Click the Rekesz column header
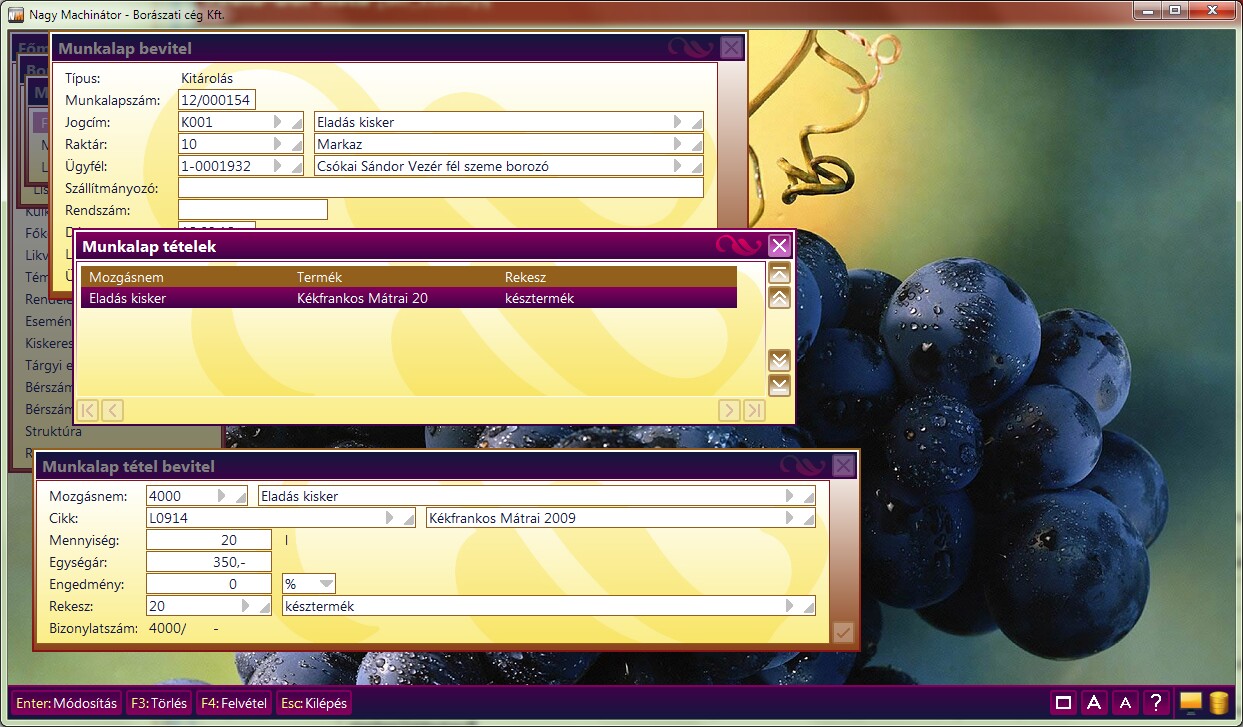This screenshot has width=1243, height=727. point(526,277)
